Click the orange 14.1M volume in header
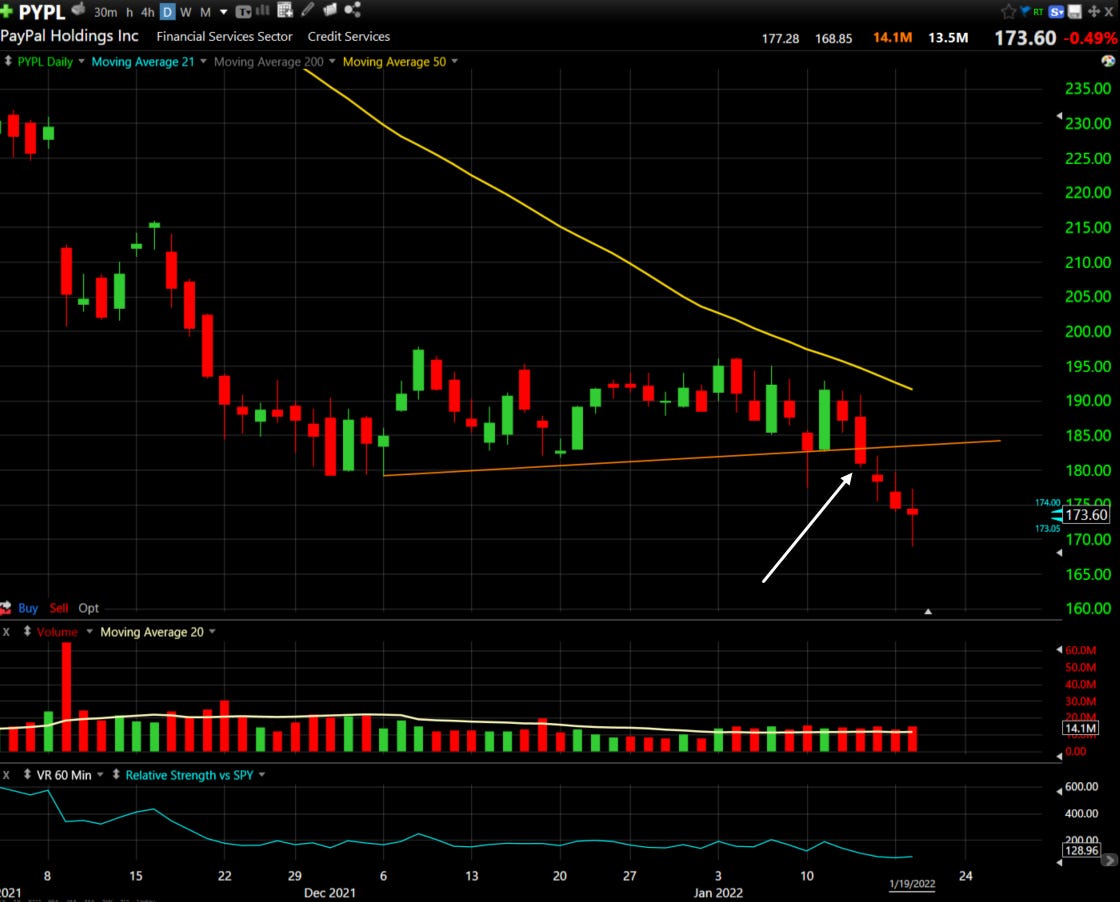Screen dimensions: 1120x902 coord(892,38)
